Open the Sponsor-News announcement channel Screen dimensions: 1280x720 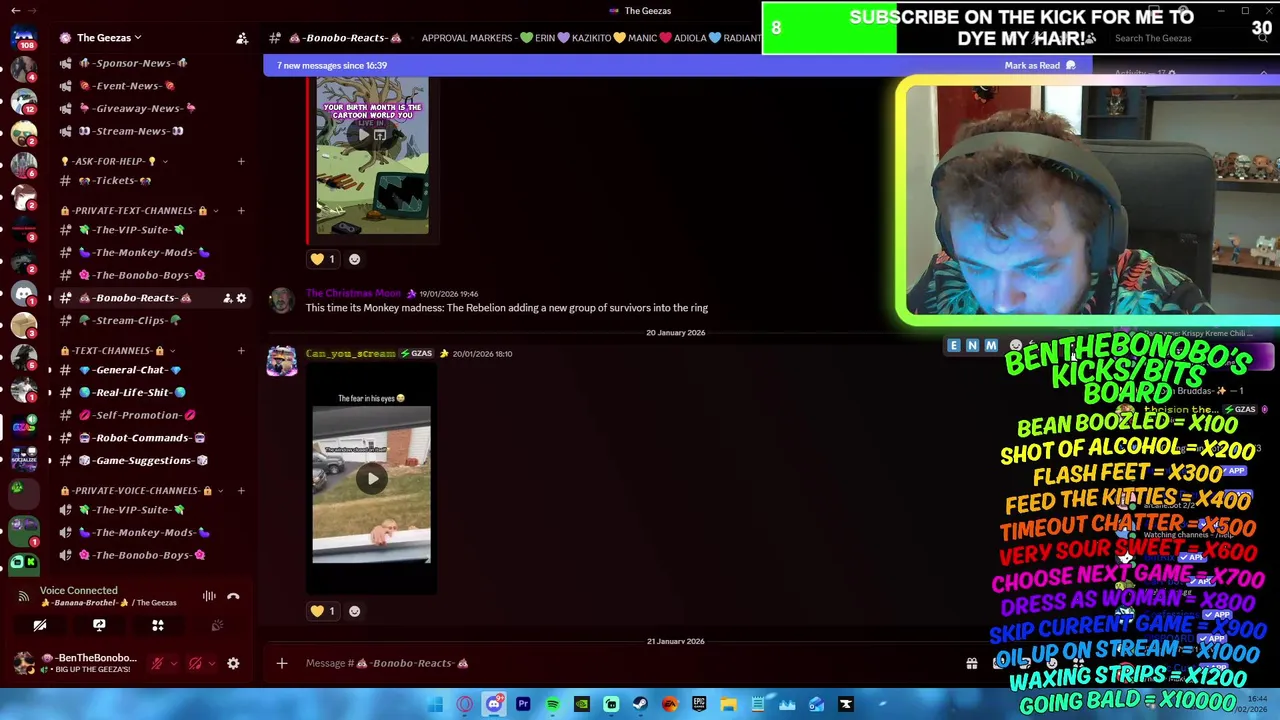pos(134,63)
